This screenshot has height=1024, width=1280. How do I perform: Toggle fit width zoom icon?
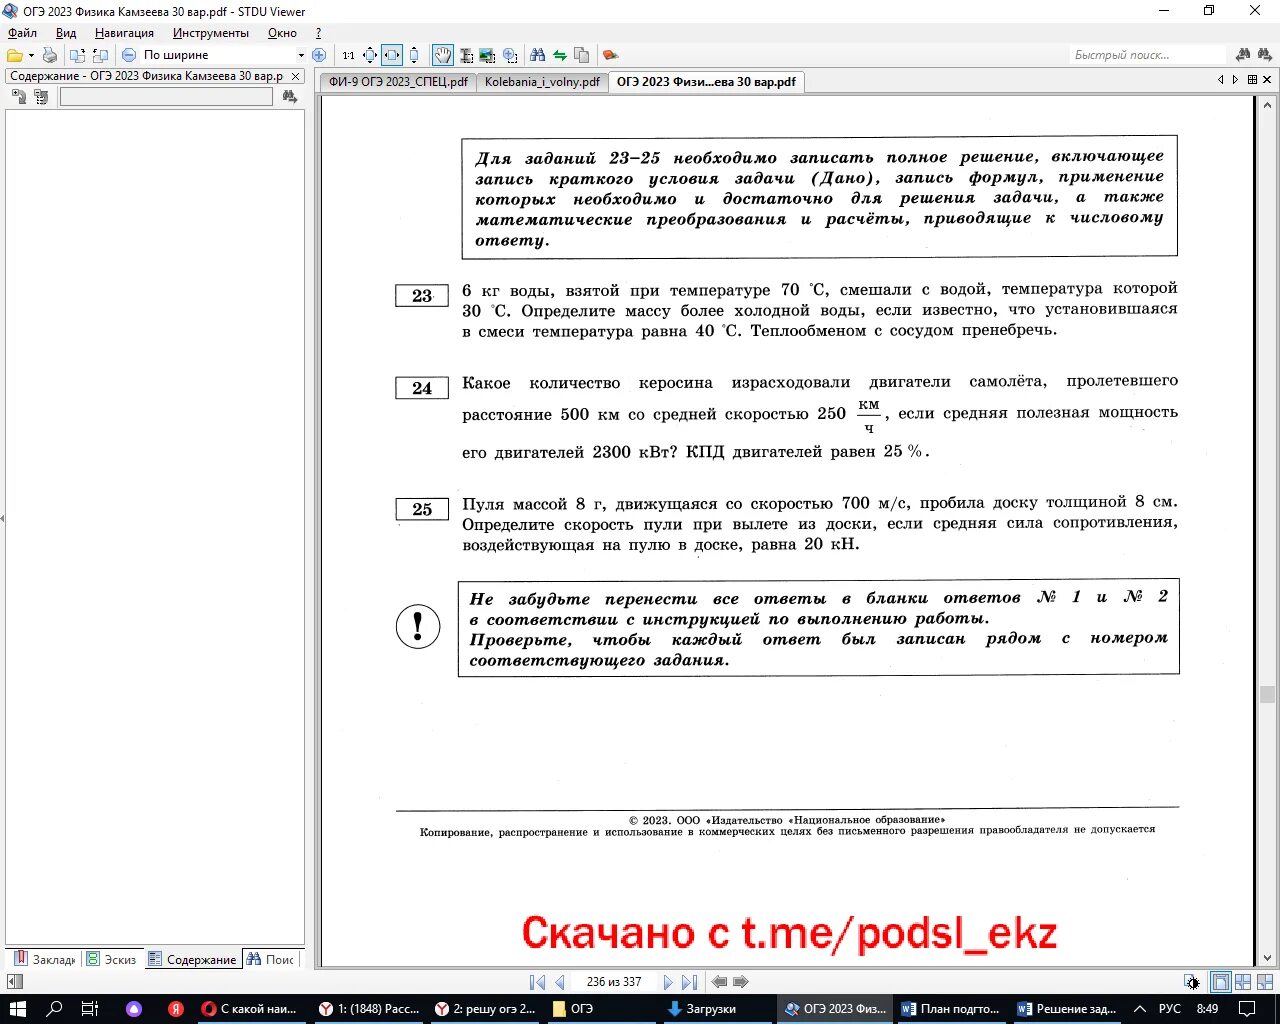pos(392,55)
